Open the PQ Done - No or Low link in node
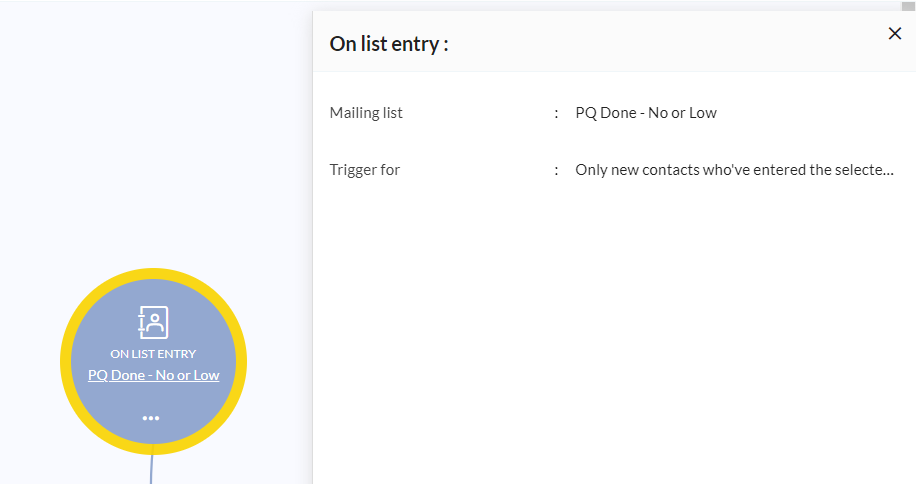Image resolution: width=916 pixels, height=484 pixels. (153, 375)
